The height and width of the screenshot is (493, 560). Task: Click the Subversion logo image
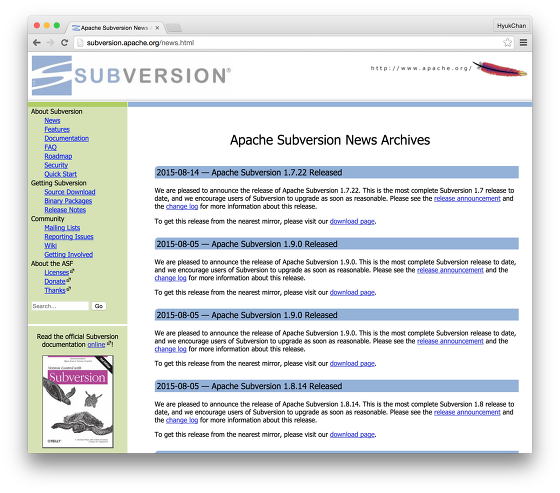tap(131, 75)
